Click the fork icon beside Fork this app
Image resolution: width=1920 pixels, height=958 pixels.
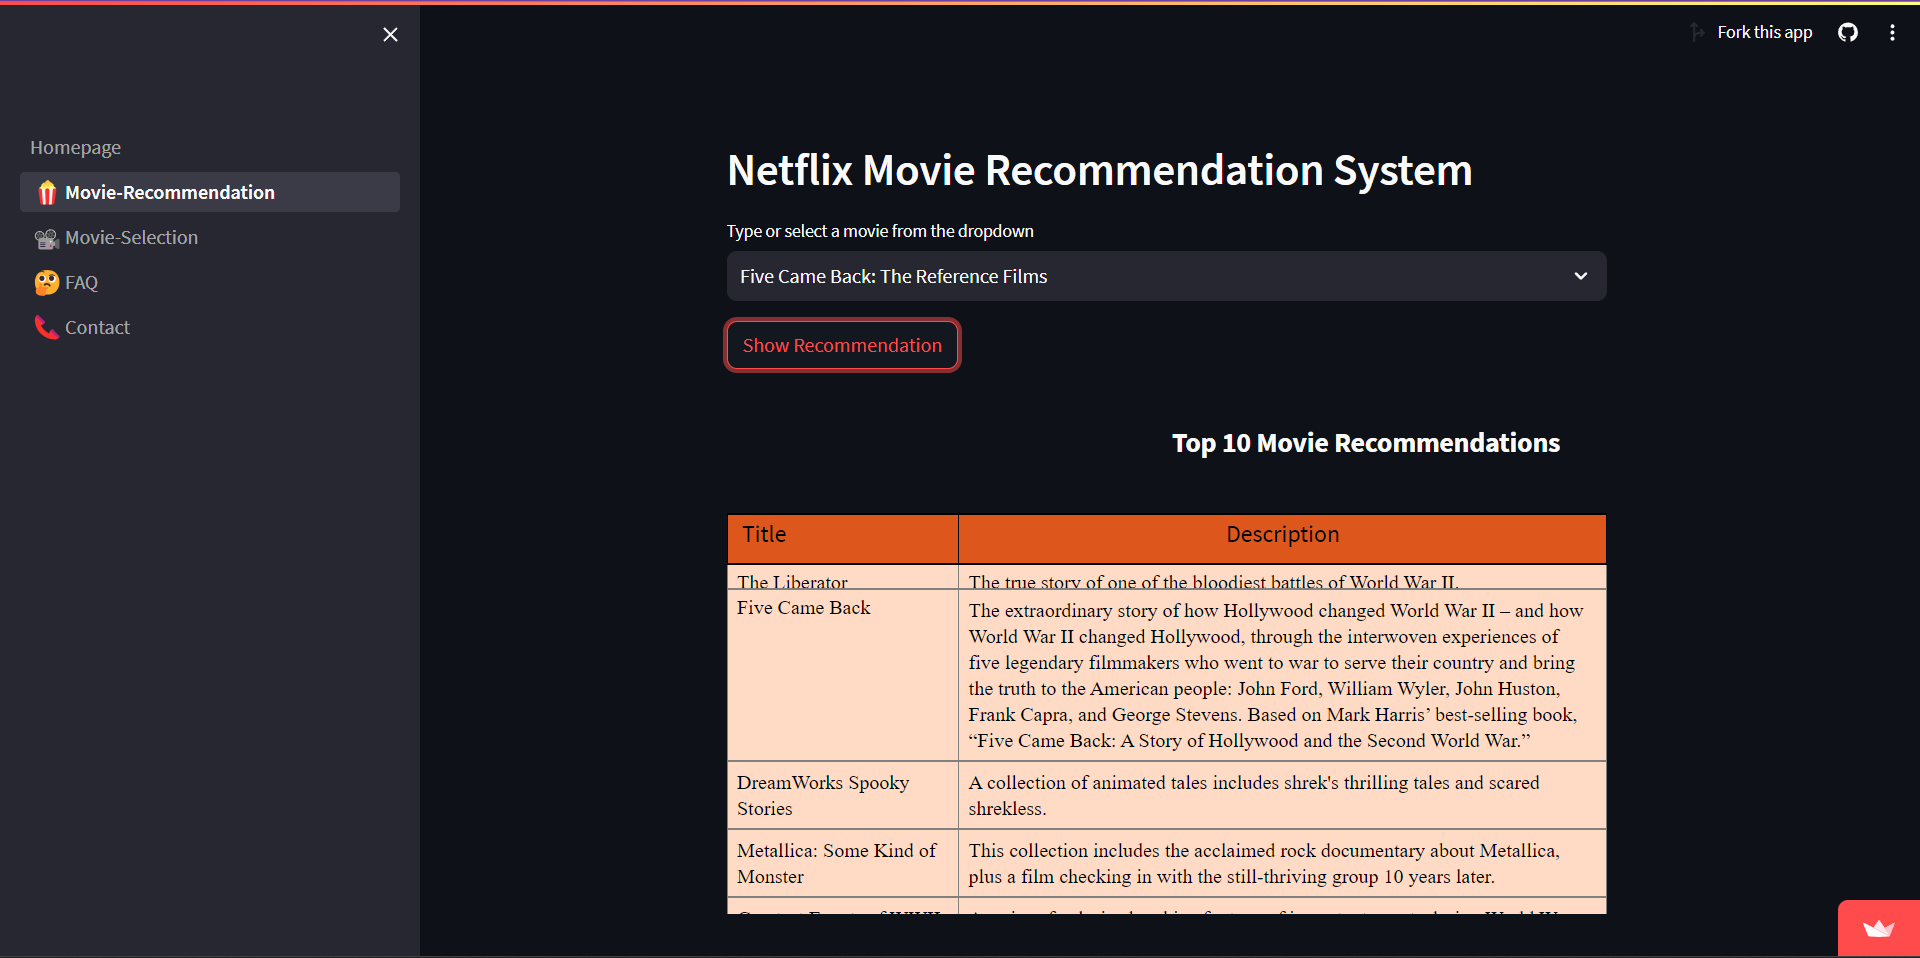tap(1697, 32)
